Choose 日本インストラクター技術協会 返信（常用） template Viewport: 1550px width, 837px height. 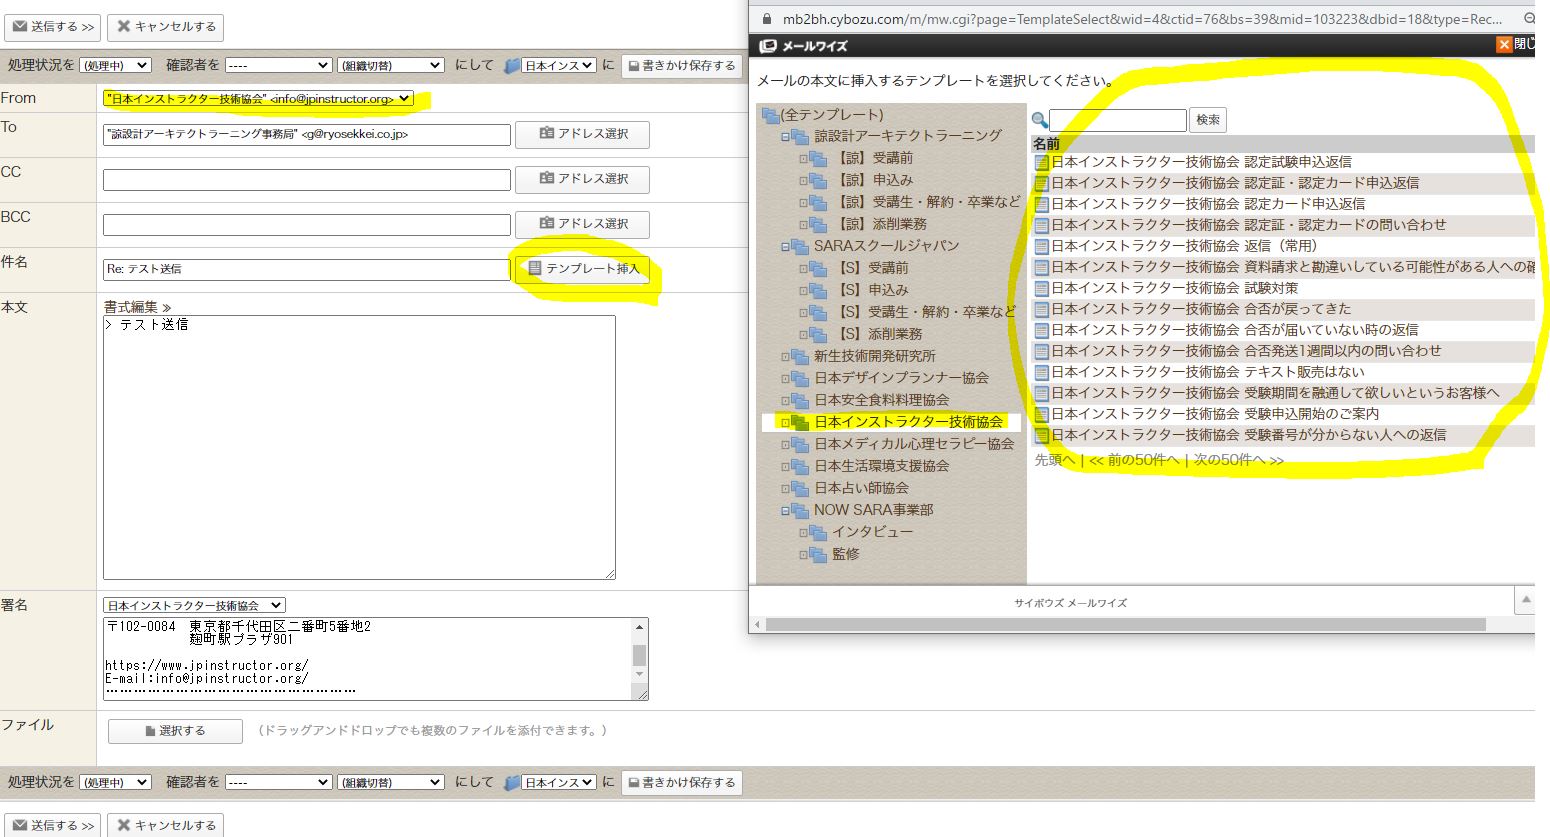pyautogui.click(x=1184, y=246)
